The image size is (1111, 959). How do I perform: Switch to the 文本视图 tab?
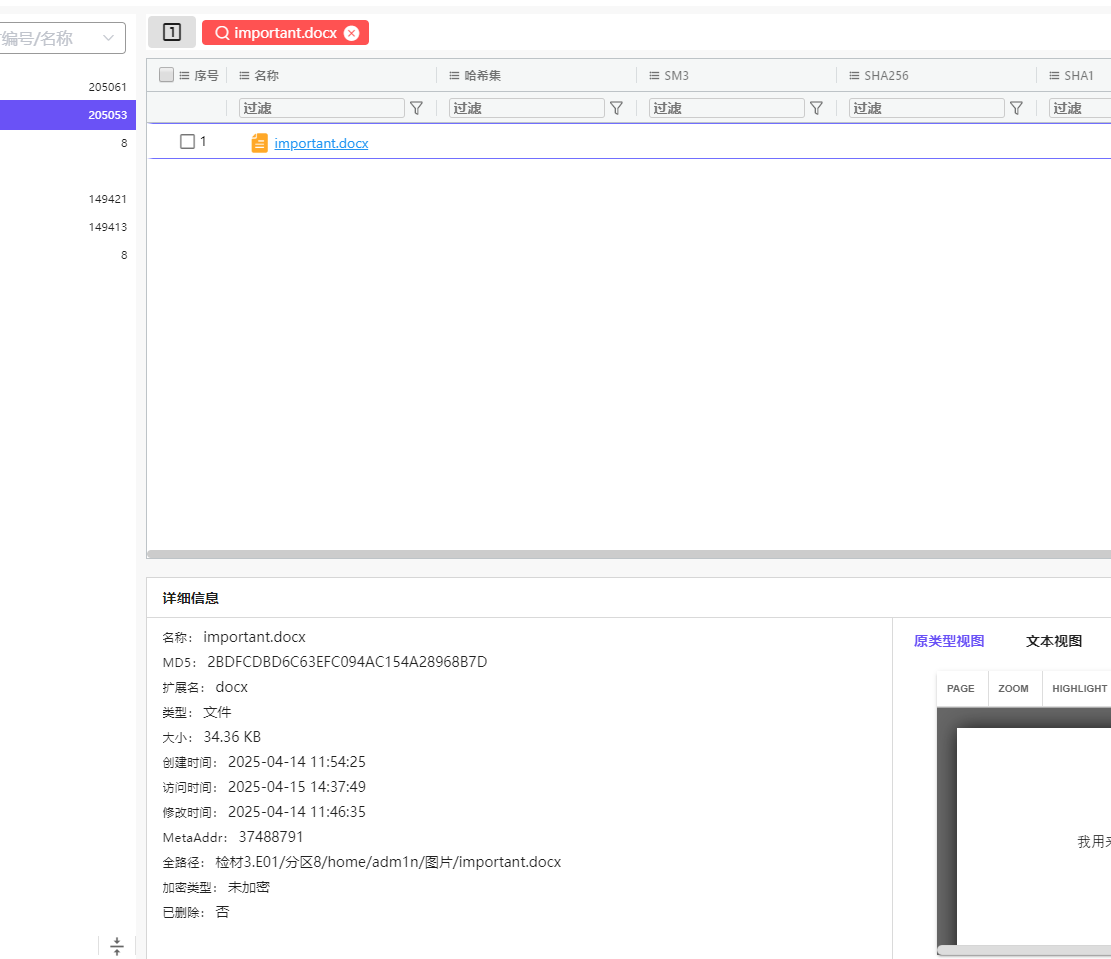coord(1053,641)
